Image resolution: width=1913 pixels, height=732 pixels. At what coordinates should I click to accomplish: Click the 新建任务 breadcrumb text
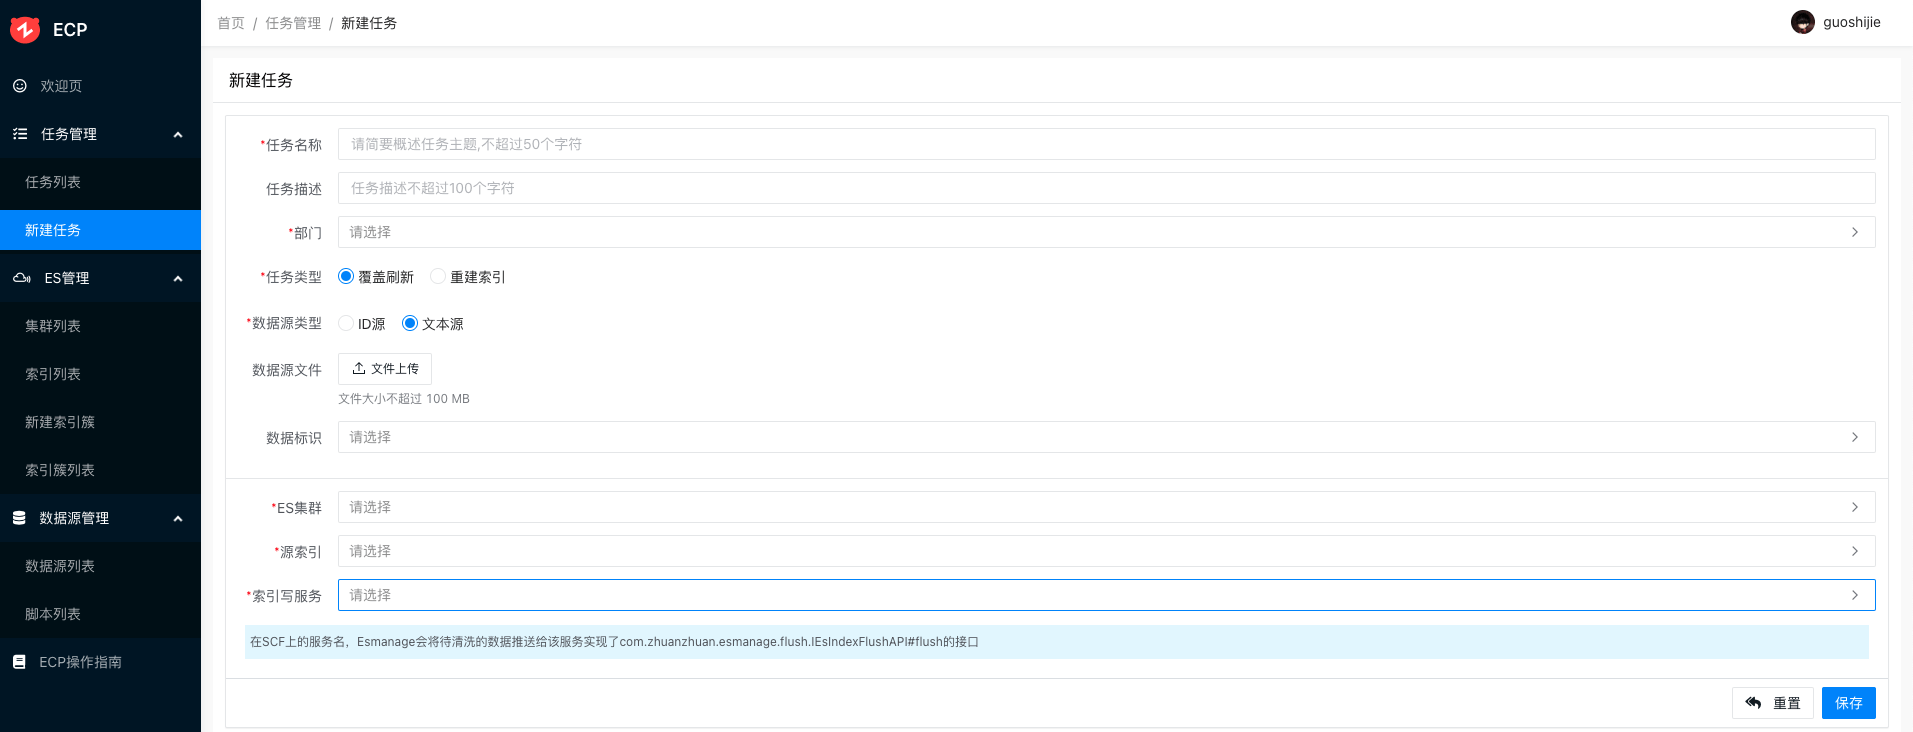[369, 23]
